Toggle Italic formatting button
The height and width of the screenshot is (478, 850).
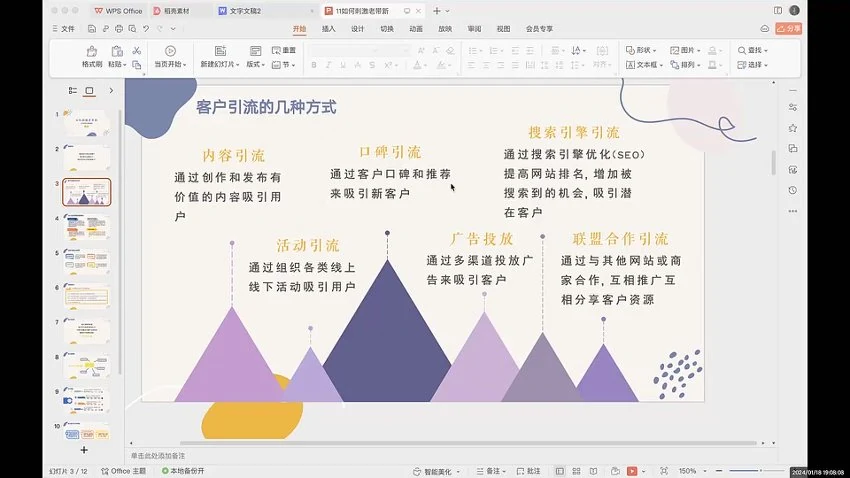[x=329, y=65]
